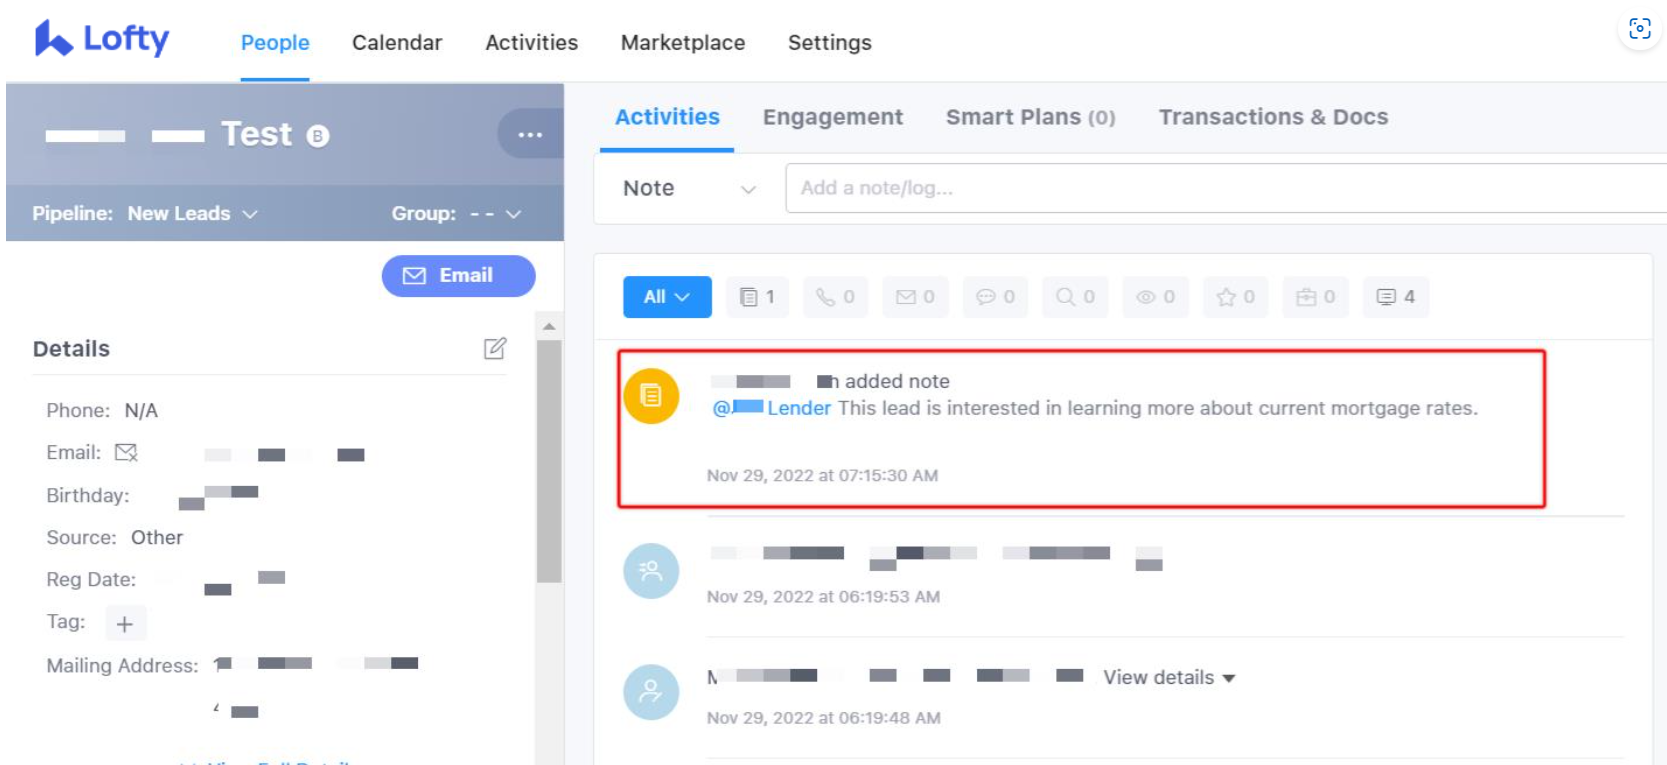Add a tag with the plus button
Screen dimensions: 1667x765
[x=125, y=624]
